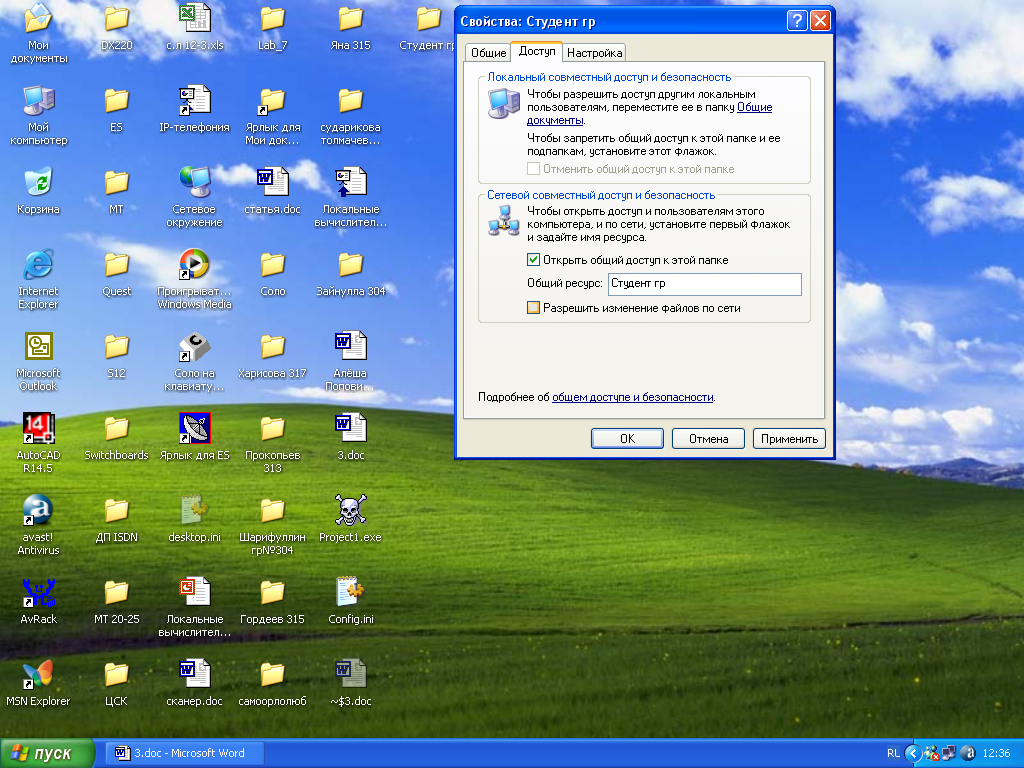
Task: Select the Проигрыватель Windows Media icon
Action: pyautogui.click(x=195, y=264)
